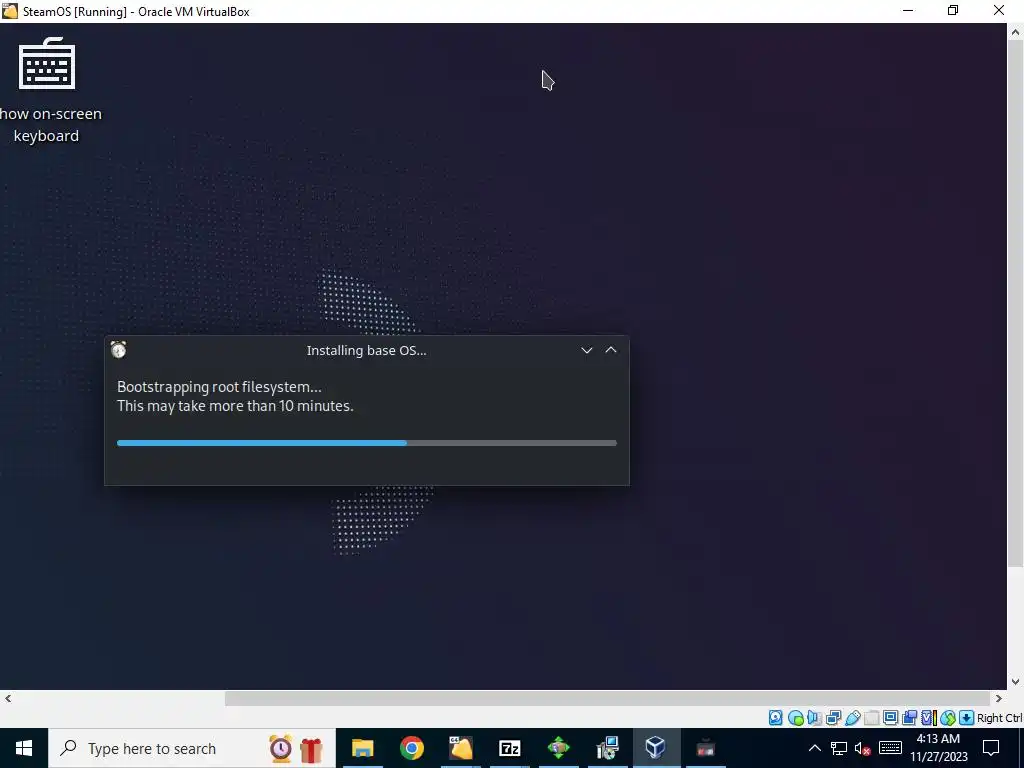The image size is (1024, 768).
Task: Click the "This may take more than 10 minutes." text
Action: [x=235, y=406]
